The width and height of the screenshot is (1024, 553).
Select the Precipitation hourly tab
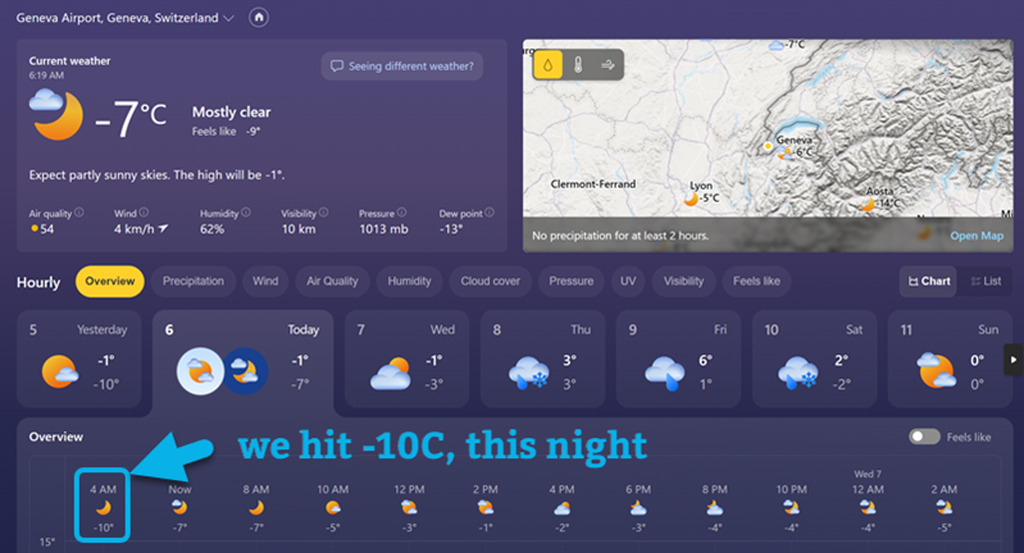click(x=194, y=281)
